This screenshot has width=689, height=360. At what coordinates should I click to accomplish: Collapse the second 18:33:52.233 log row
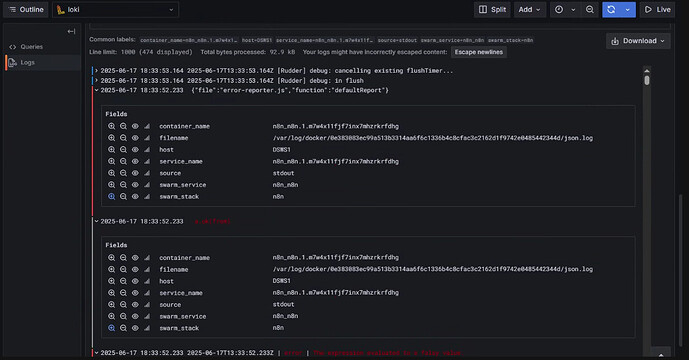(x=96, y=221)
